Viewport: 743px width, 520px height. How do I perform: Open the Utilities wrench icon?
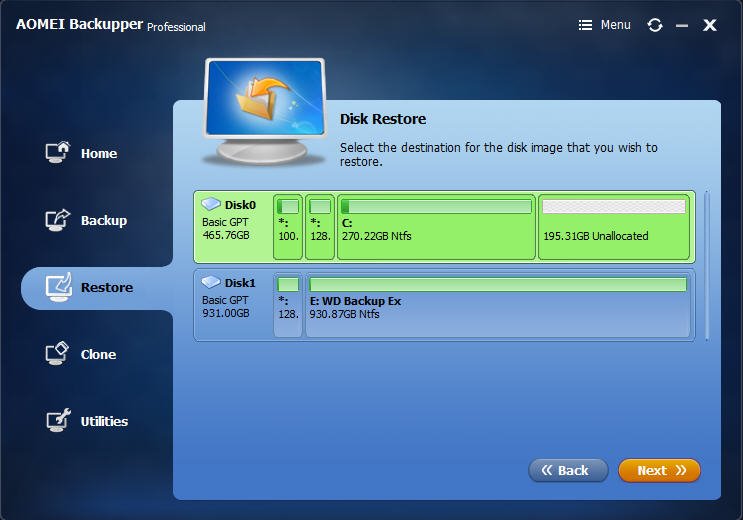click(58, 420)
